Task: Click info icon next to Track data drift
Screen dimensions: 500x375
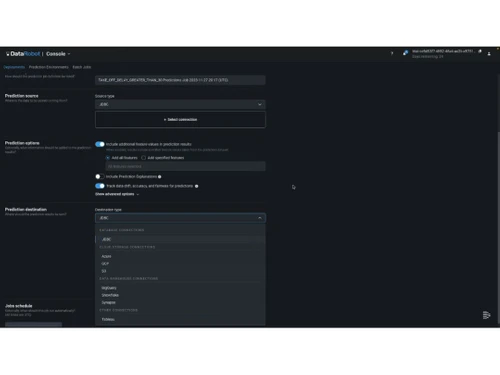Action: (x=197, y=186)
